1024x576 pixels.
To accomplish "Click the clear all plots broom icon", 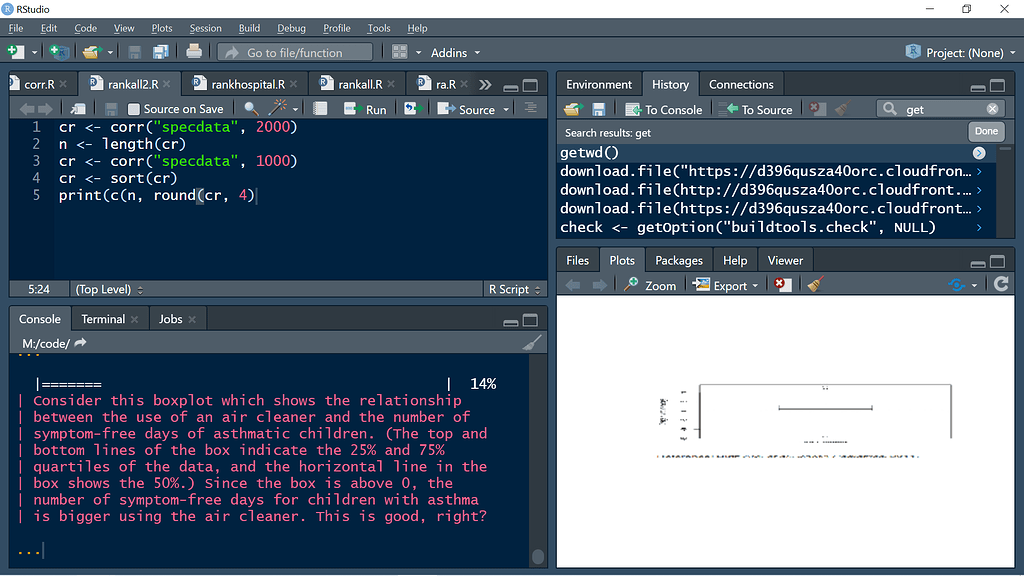I will tap(813, 284).
